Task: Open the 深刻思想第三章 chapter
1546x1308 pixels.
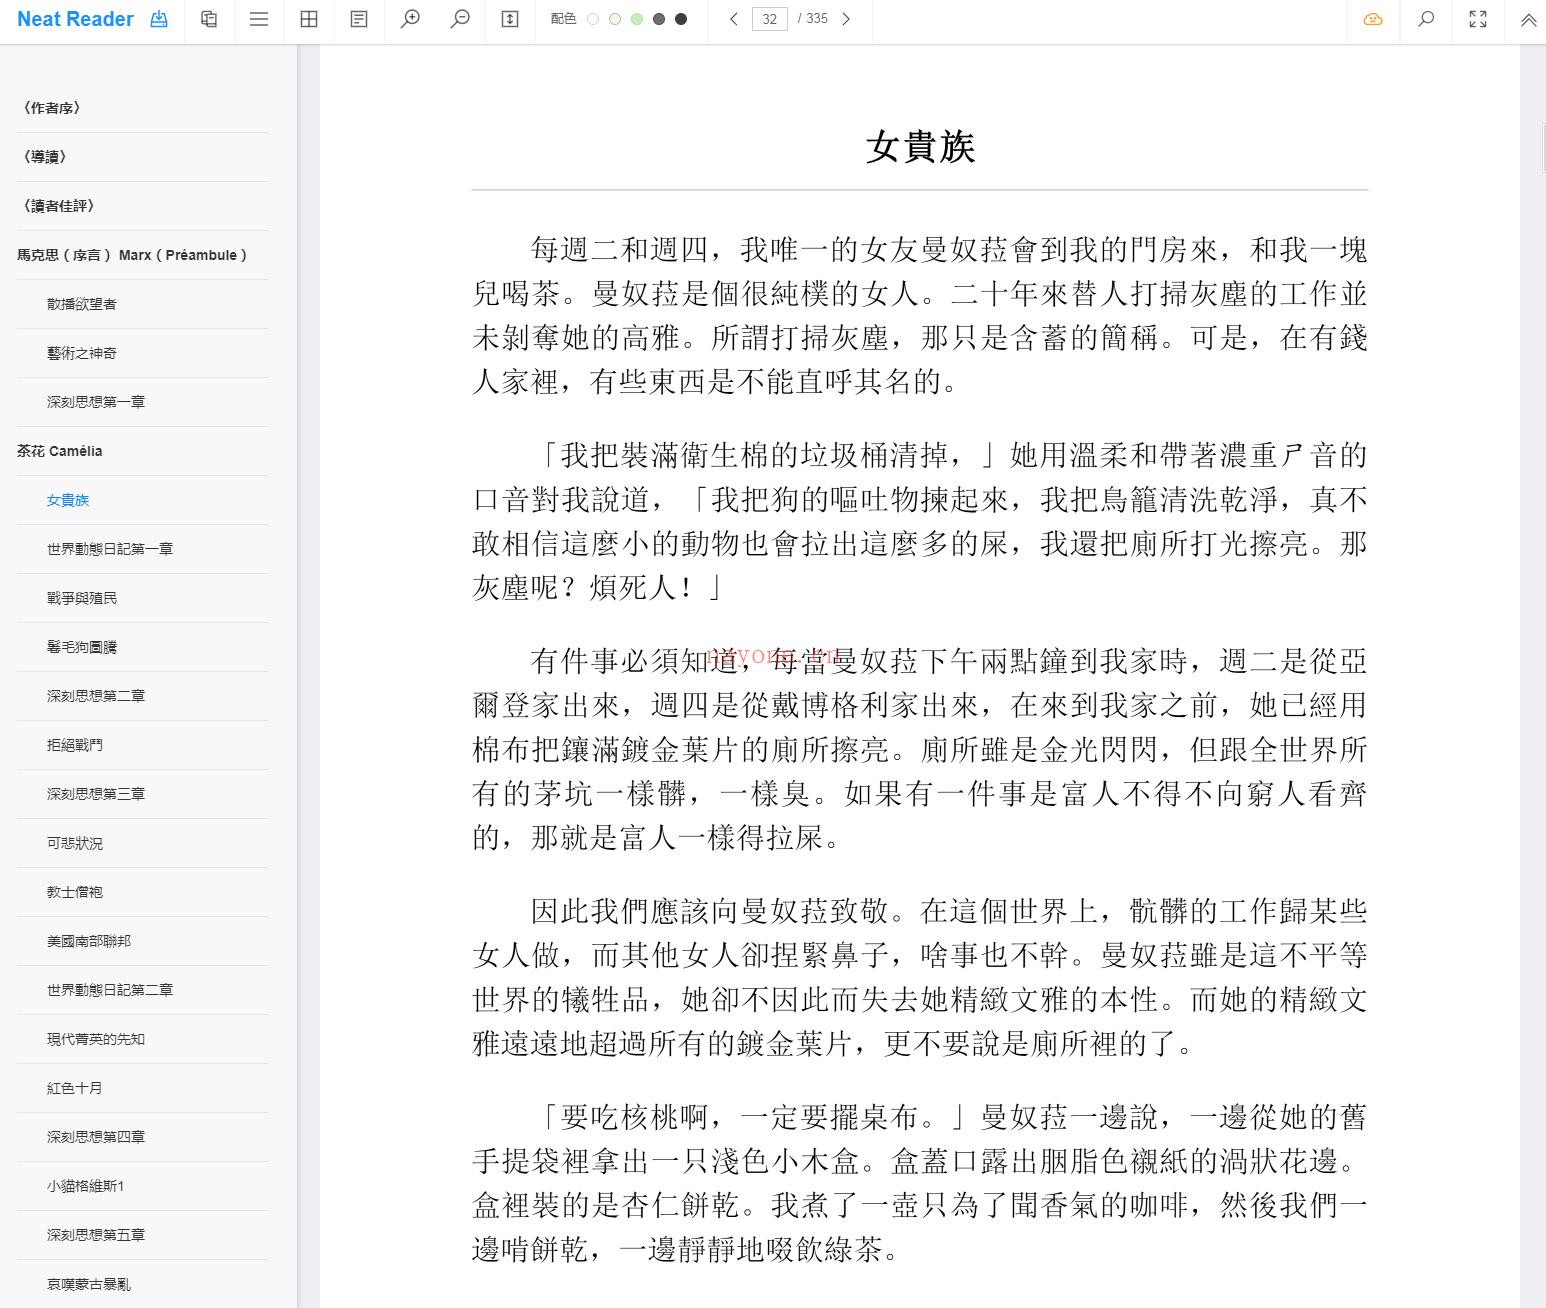Action: tap(96, 794)
